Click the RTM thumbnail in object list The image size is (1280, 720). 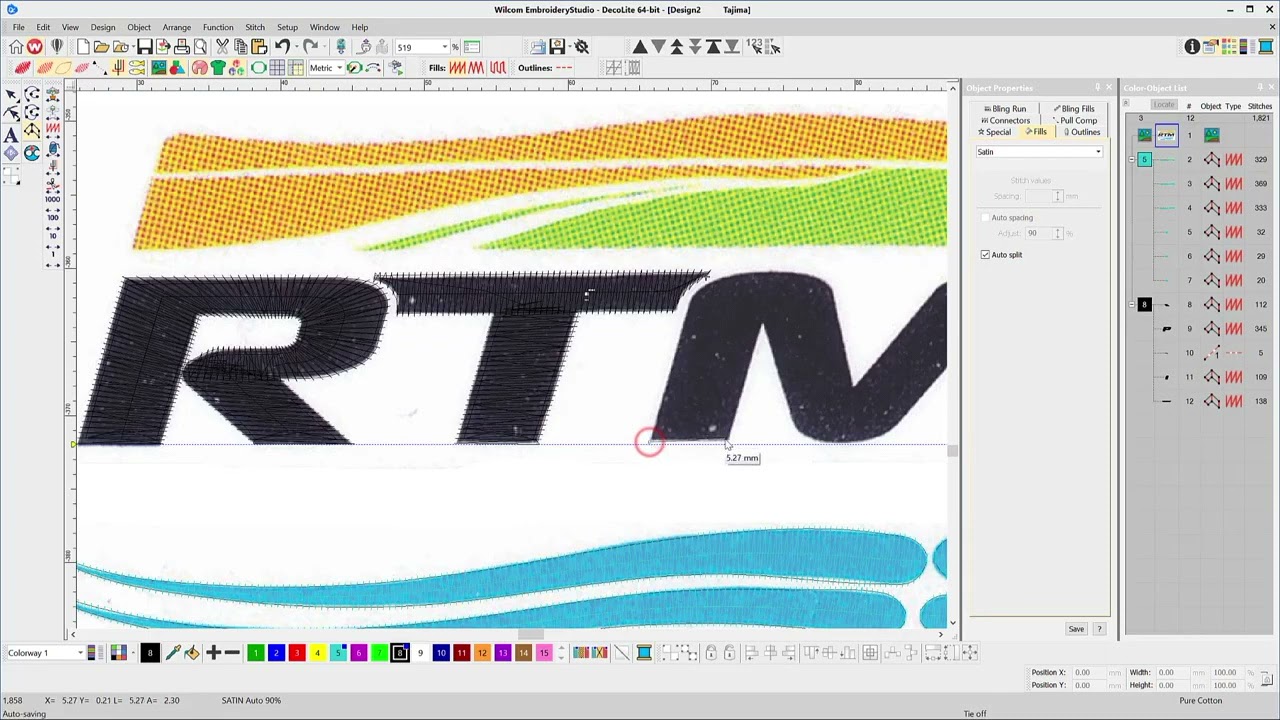(x=1166, y=135)
